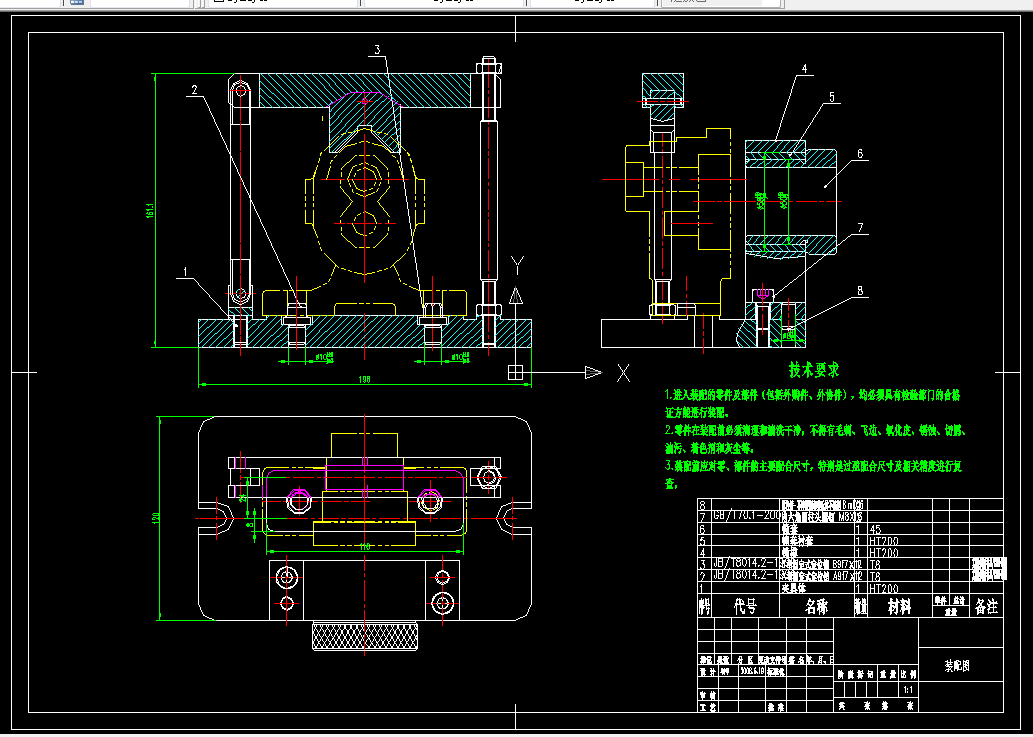Click 'JB/T8014.2-1' code cell in row 3

coord(747,564)
